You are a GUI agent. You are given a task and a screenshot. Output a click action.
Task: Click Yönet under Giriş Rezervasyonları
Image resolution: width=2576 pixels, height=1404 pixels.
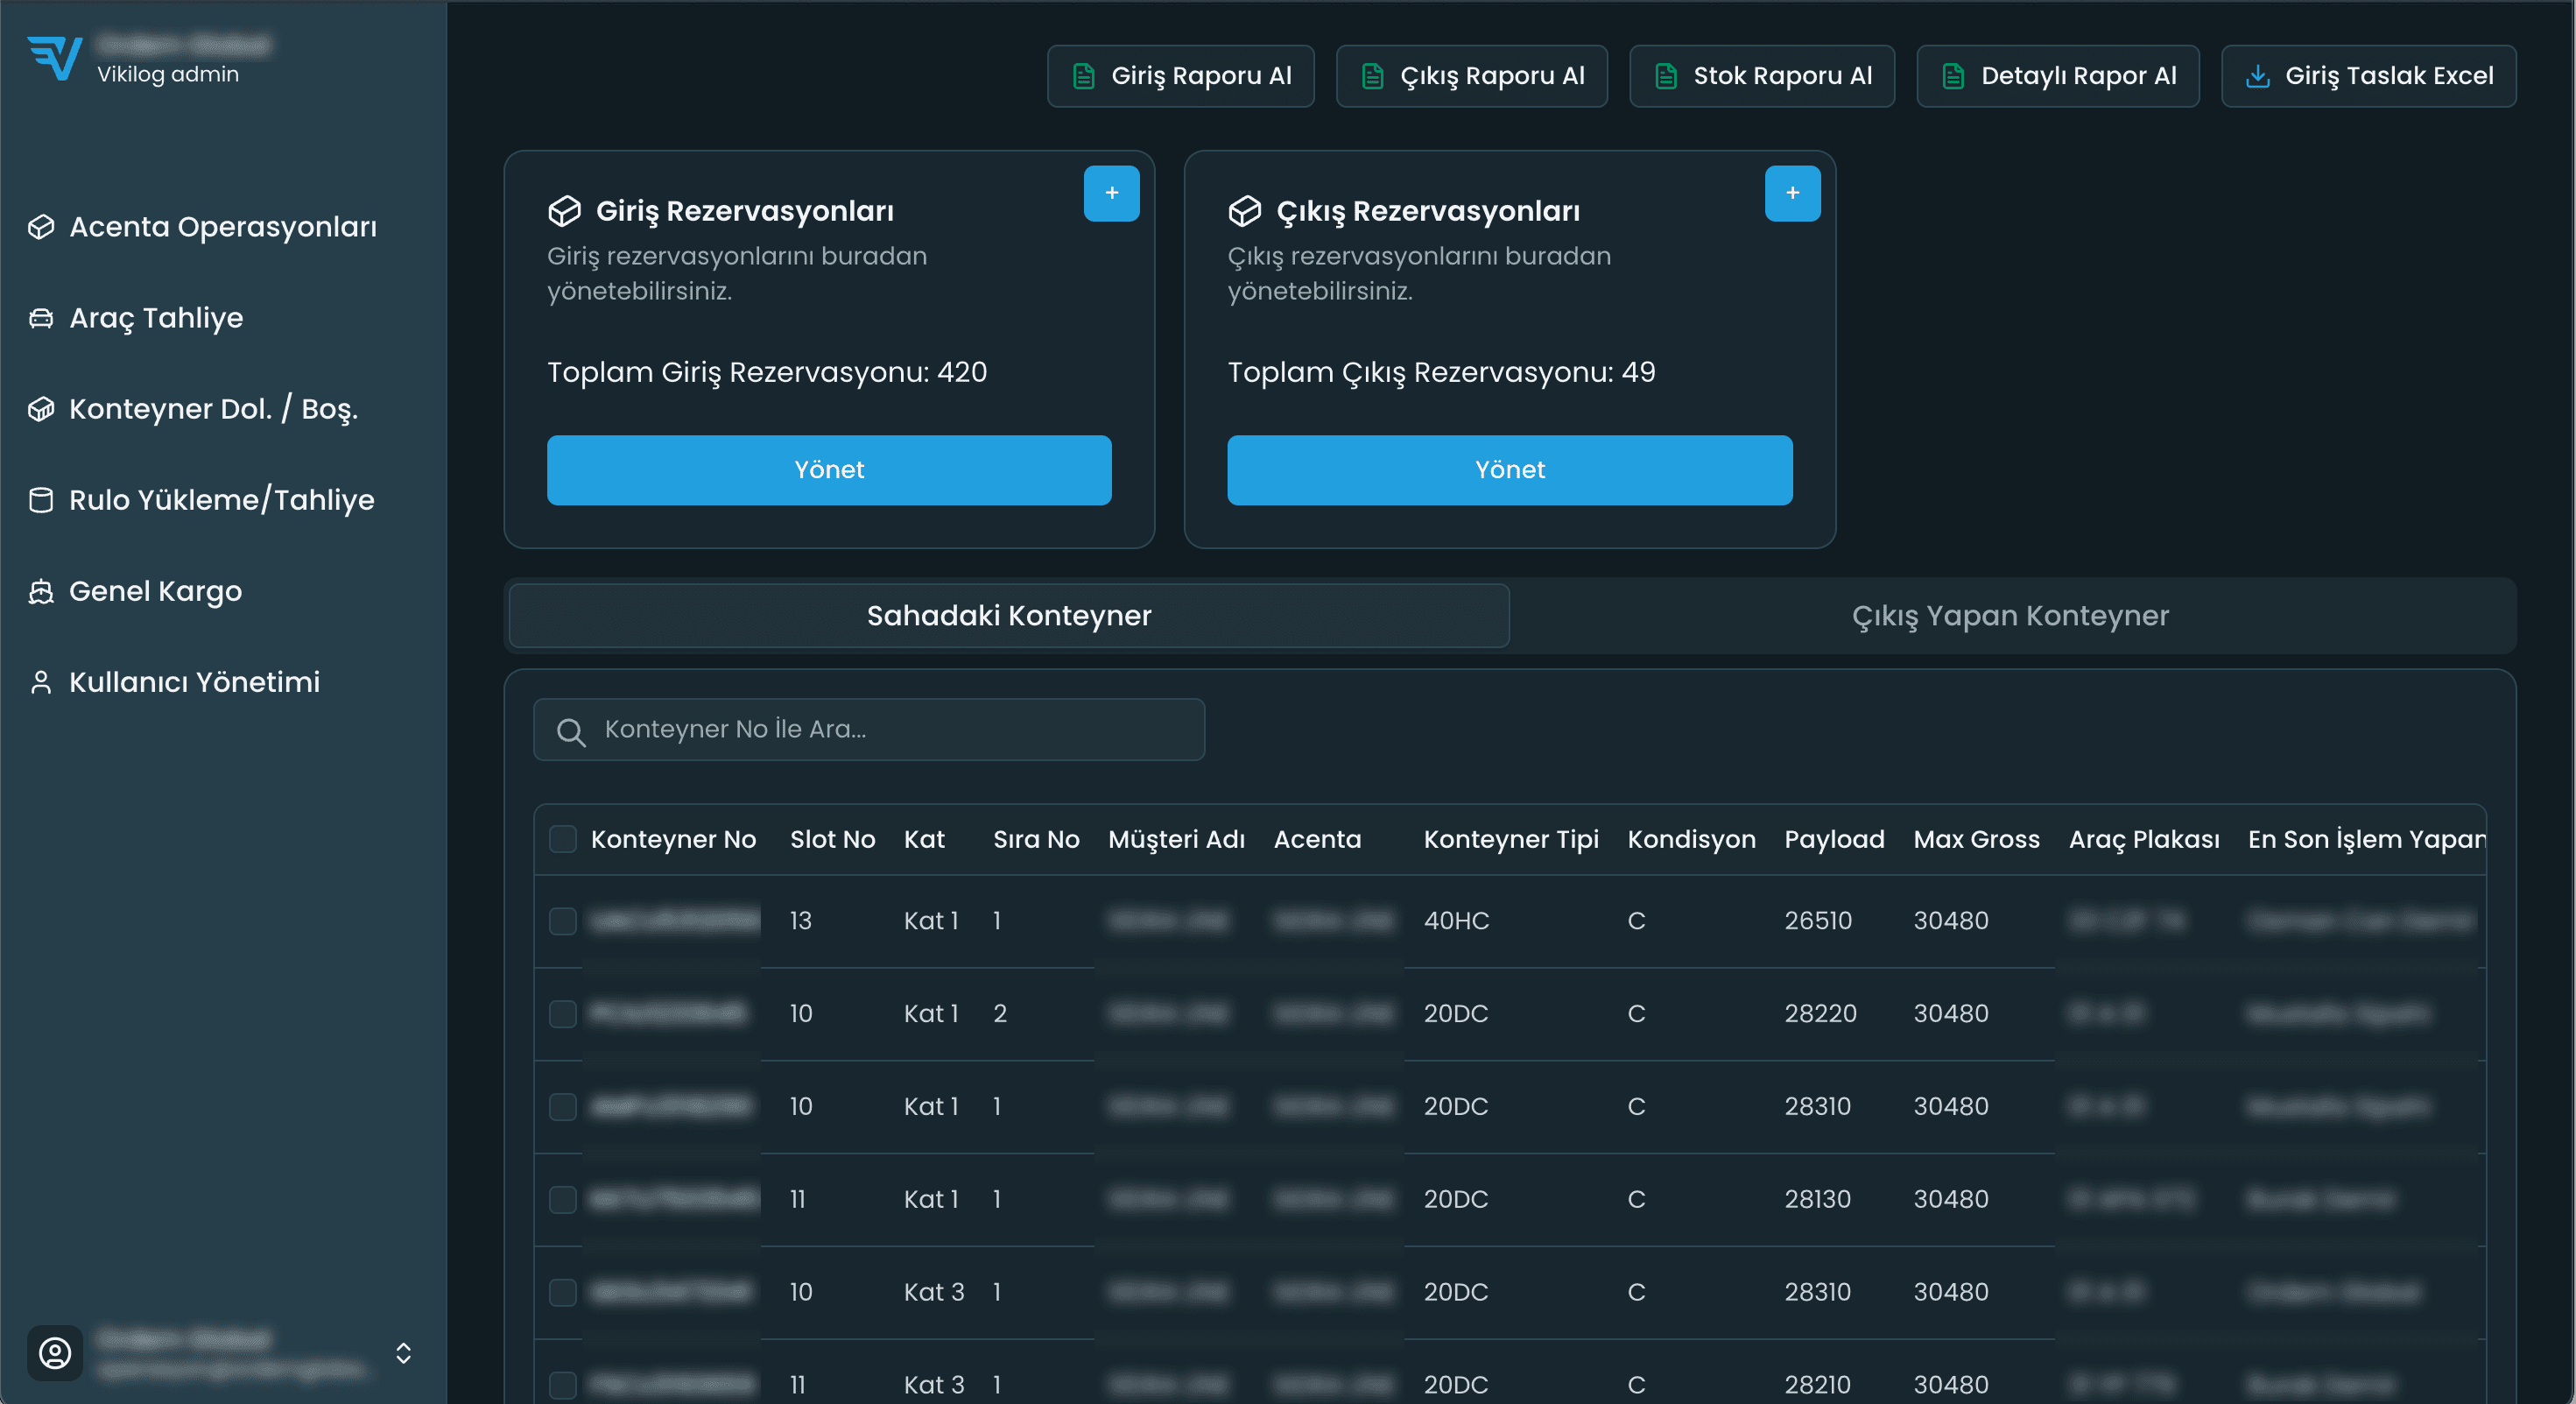(x=828, y=470)
